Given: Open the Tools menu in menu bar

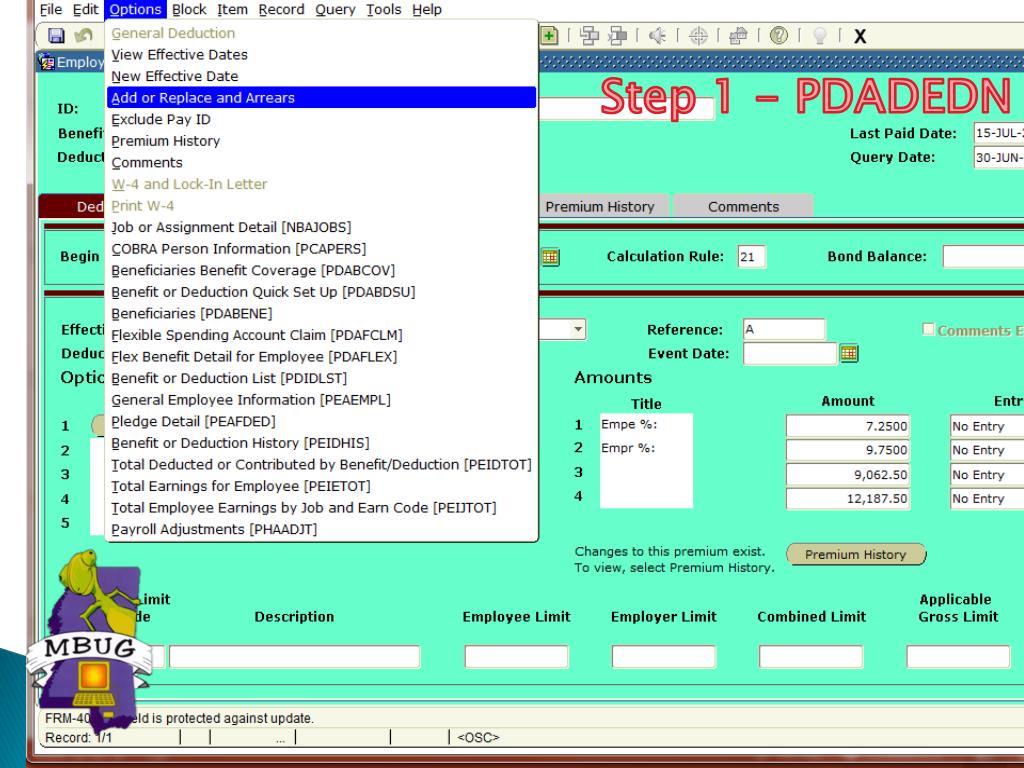Looking at the screenshot, I should [x=384, y=9].
